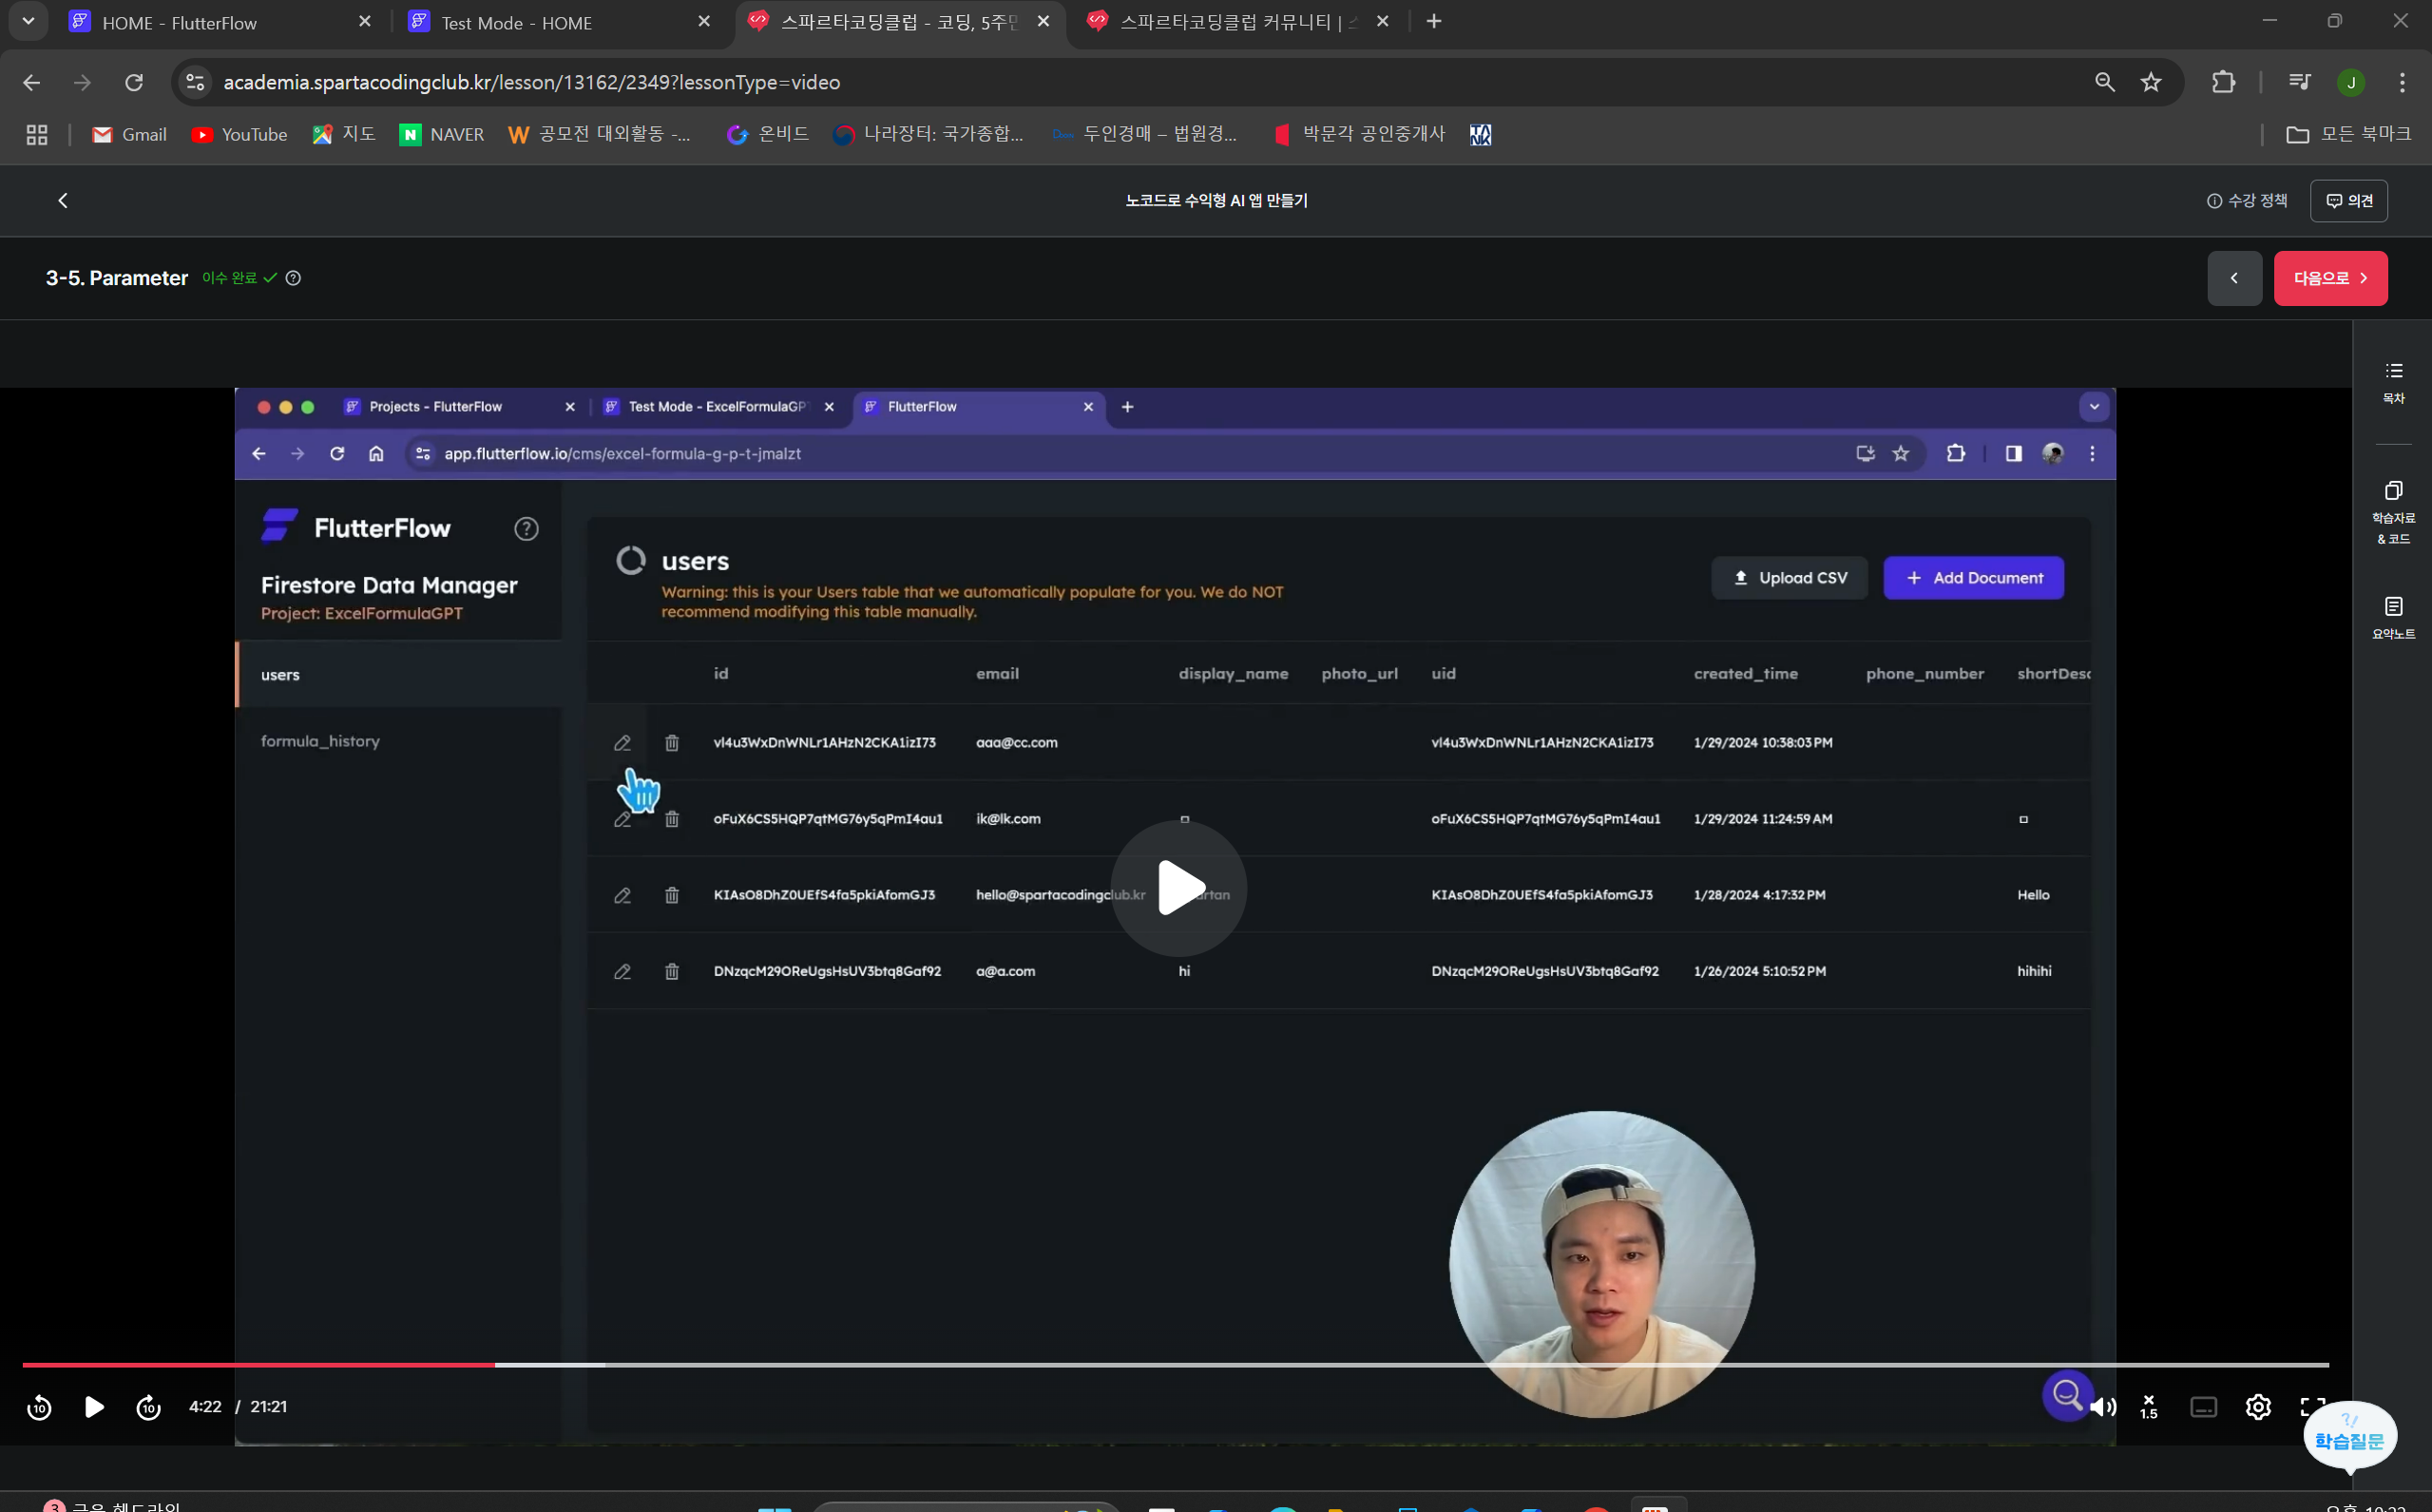The image size is (2432, 1512).
Task: Seek on the video progress bar
Action: pos(1176,1364)
